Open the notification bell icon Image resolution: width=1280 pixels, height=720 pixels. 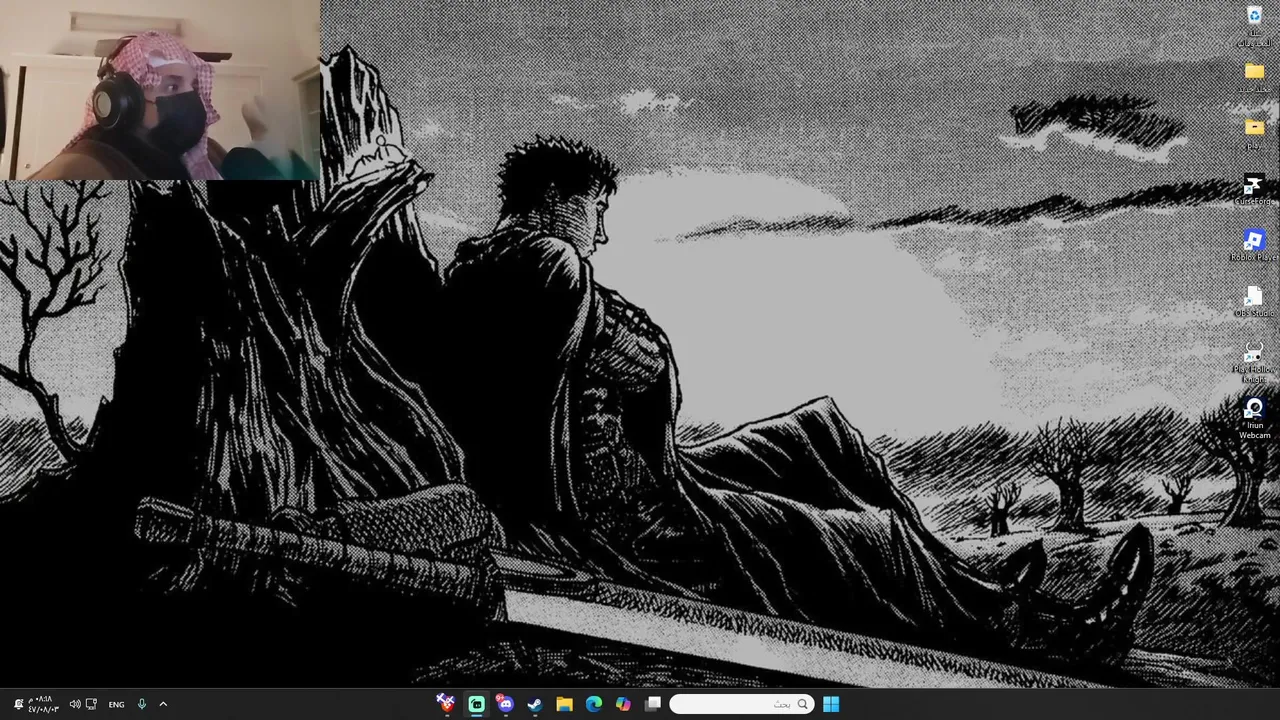(17, 704)
